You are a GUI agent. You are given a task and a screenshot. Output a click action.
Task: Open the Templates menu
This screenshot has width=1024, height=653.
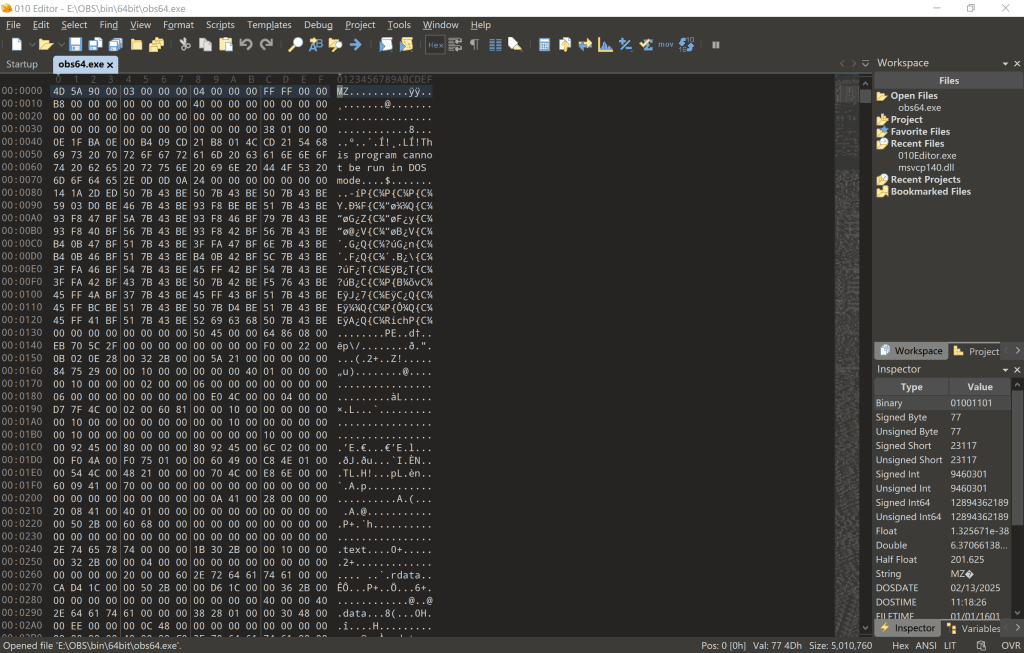point(269,25)
